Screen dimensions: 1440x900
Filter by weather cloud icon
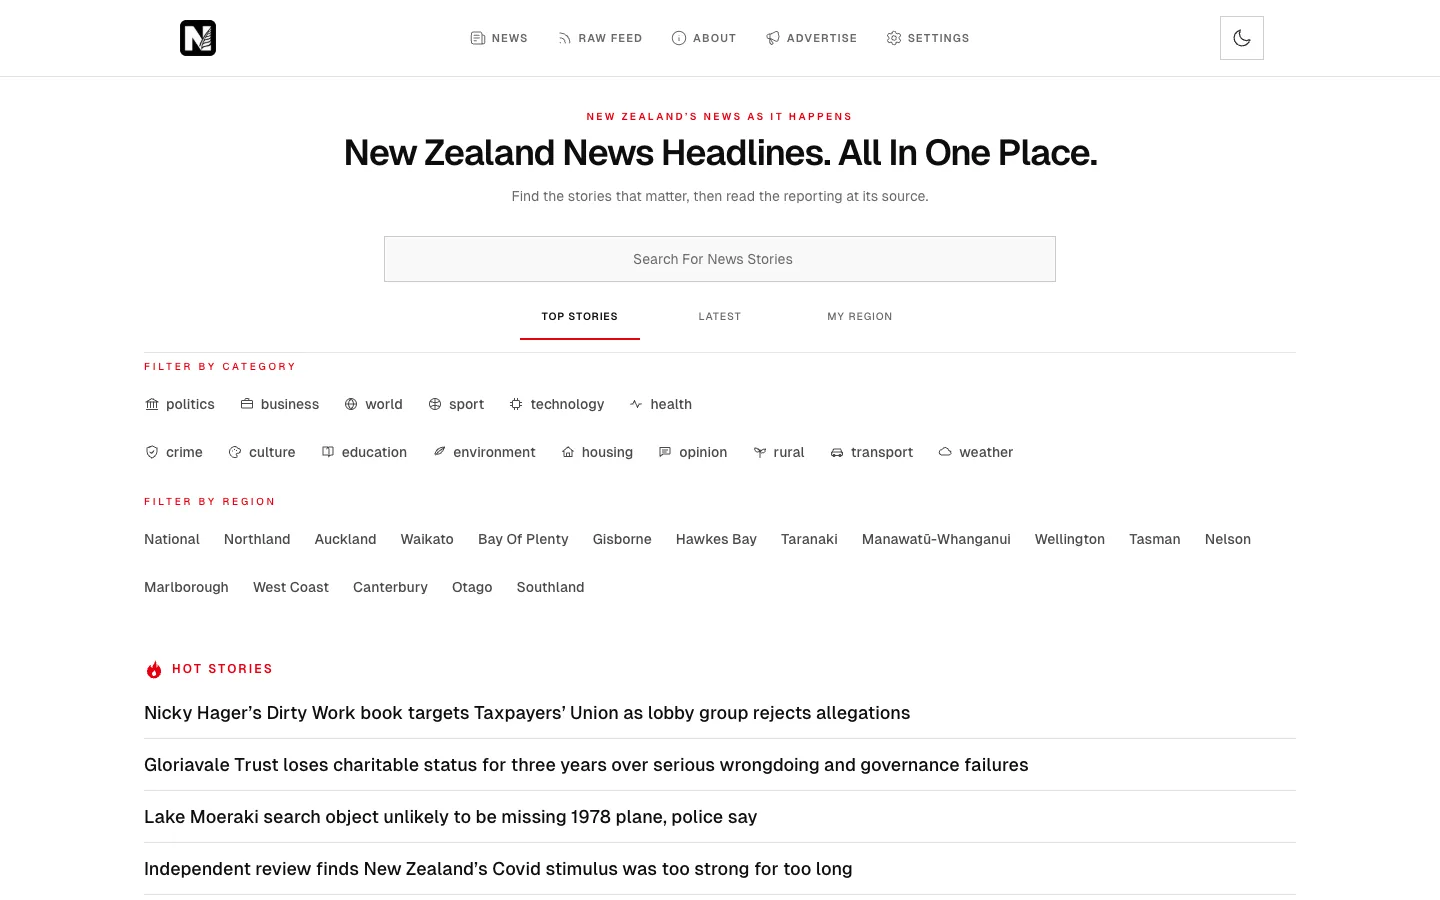click(945, 452)
